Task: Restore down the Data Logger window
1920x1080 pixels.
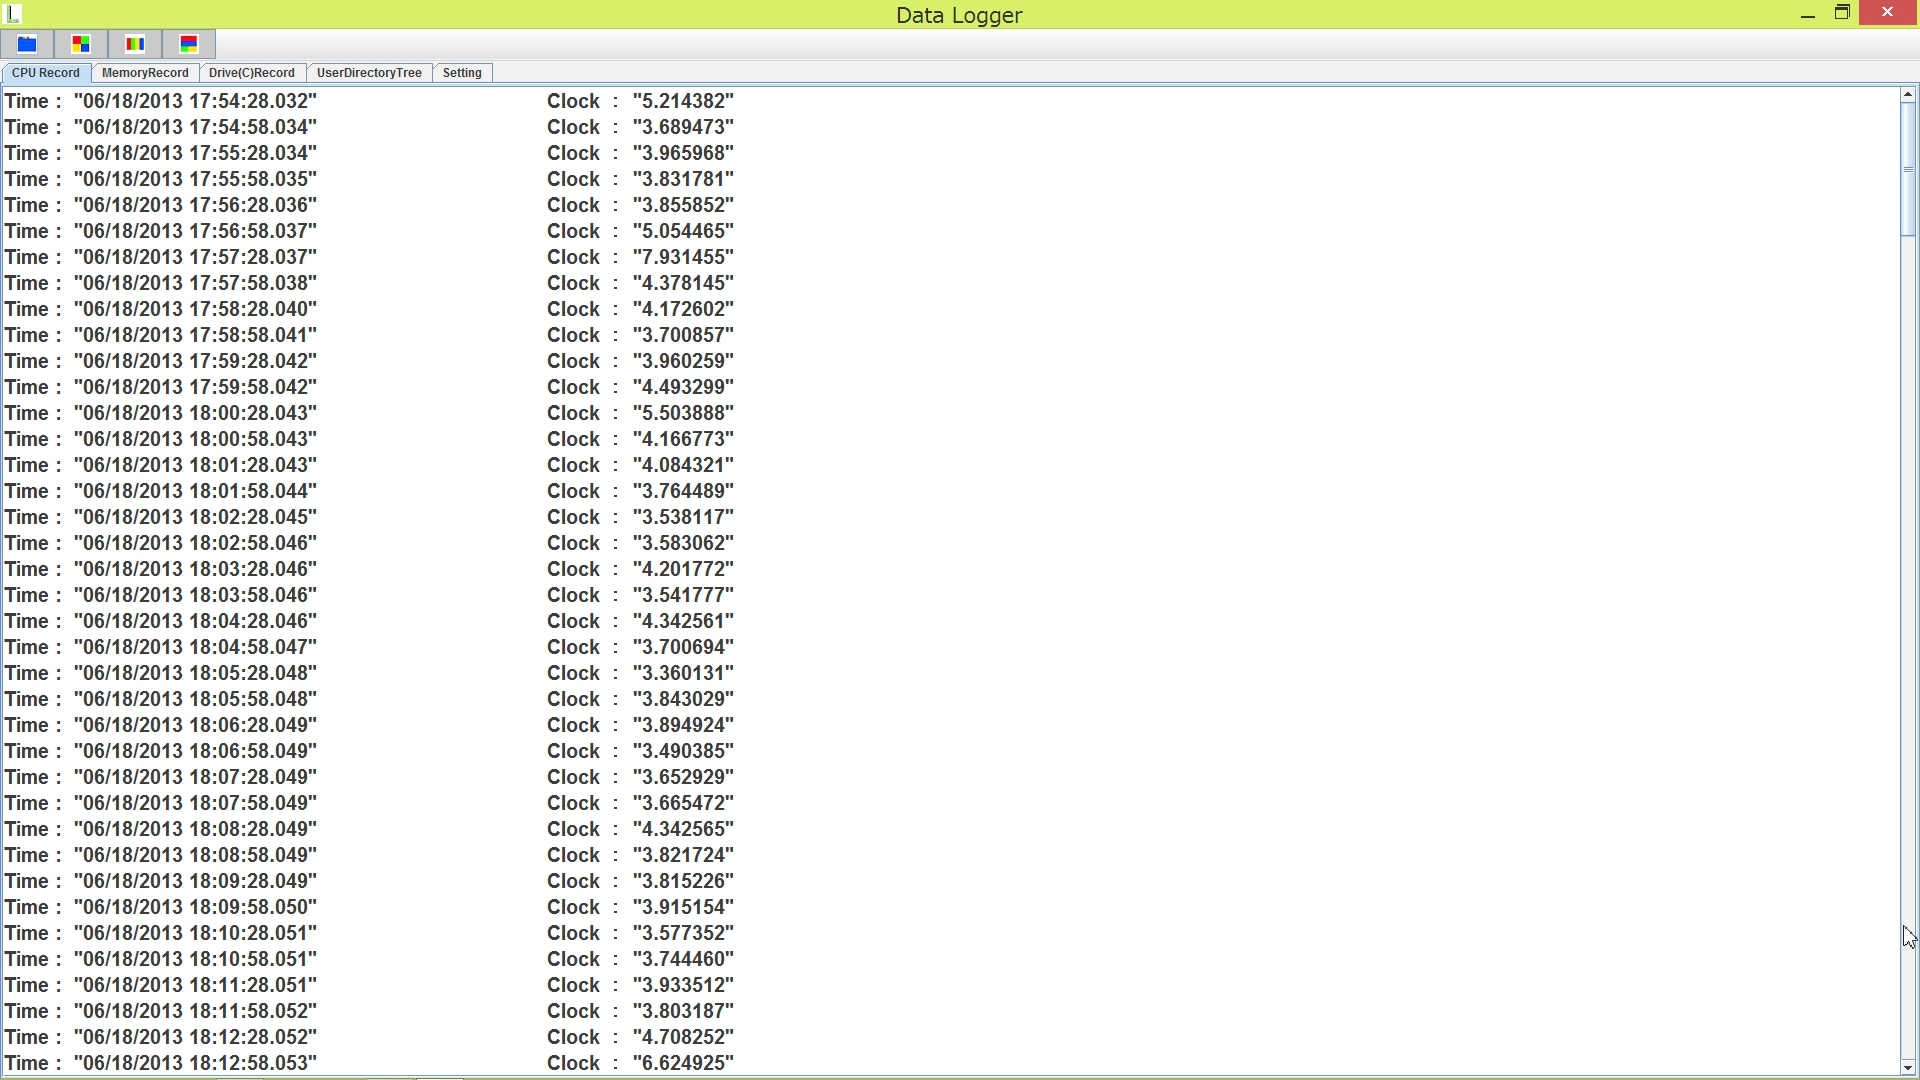Action: click(x=1842, y=13)
